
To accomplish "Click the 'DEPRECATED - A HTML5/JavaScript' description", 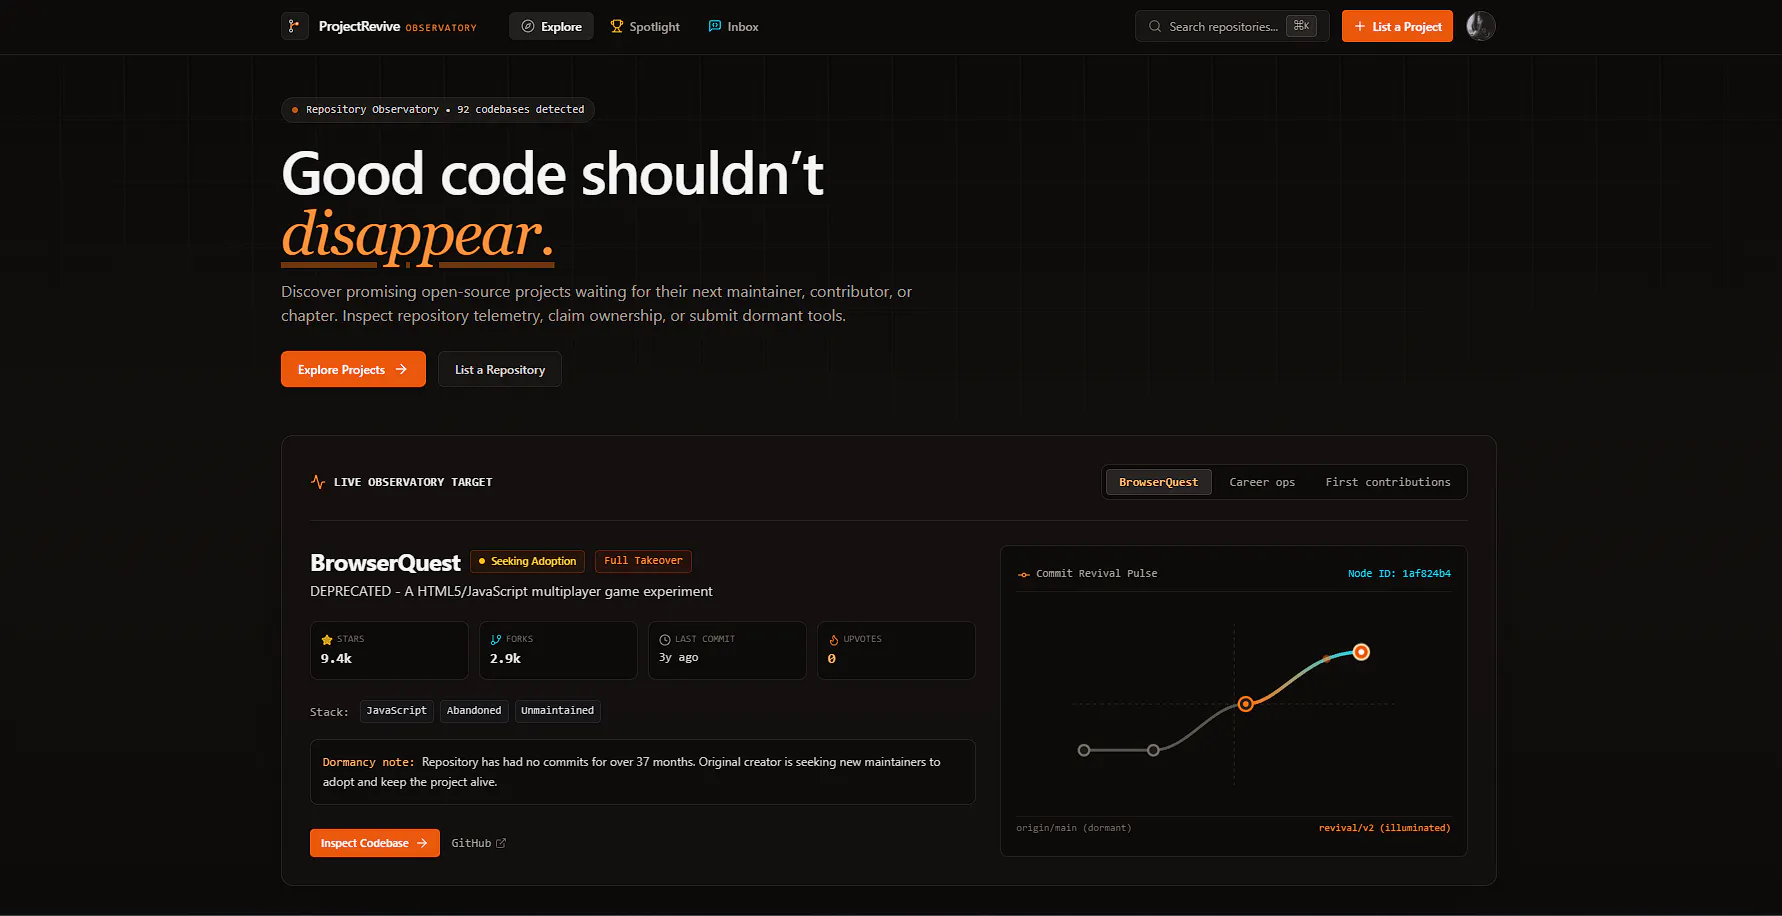I will [511, 591].
